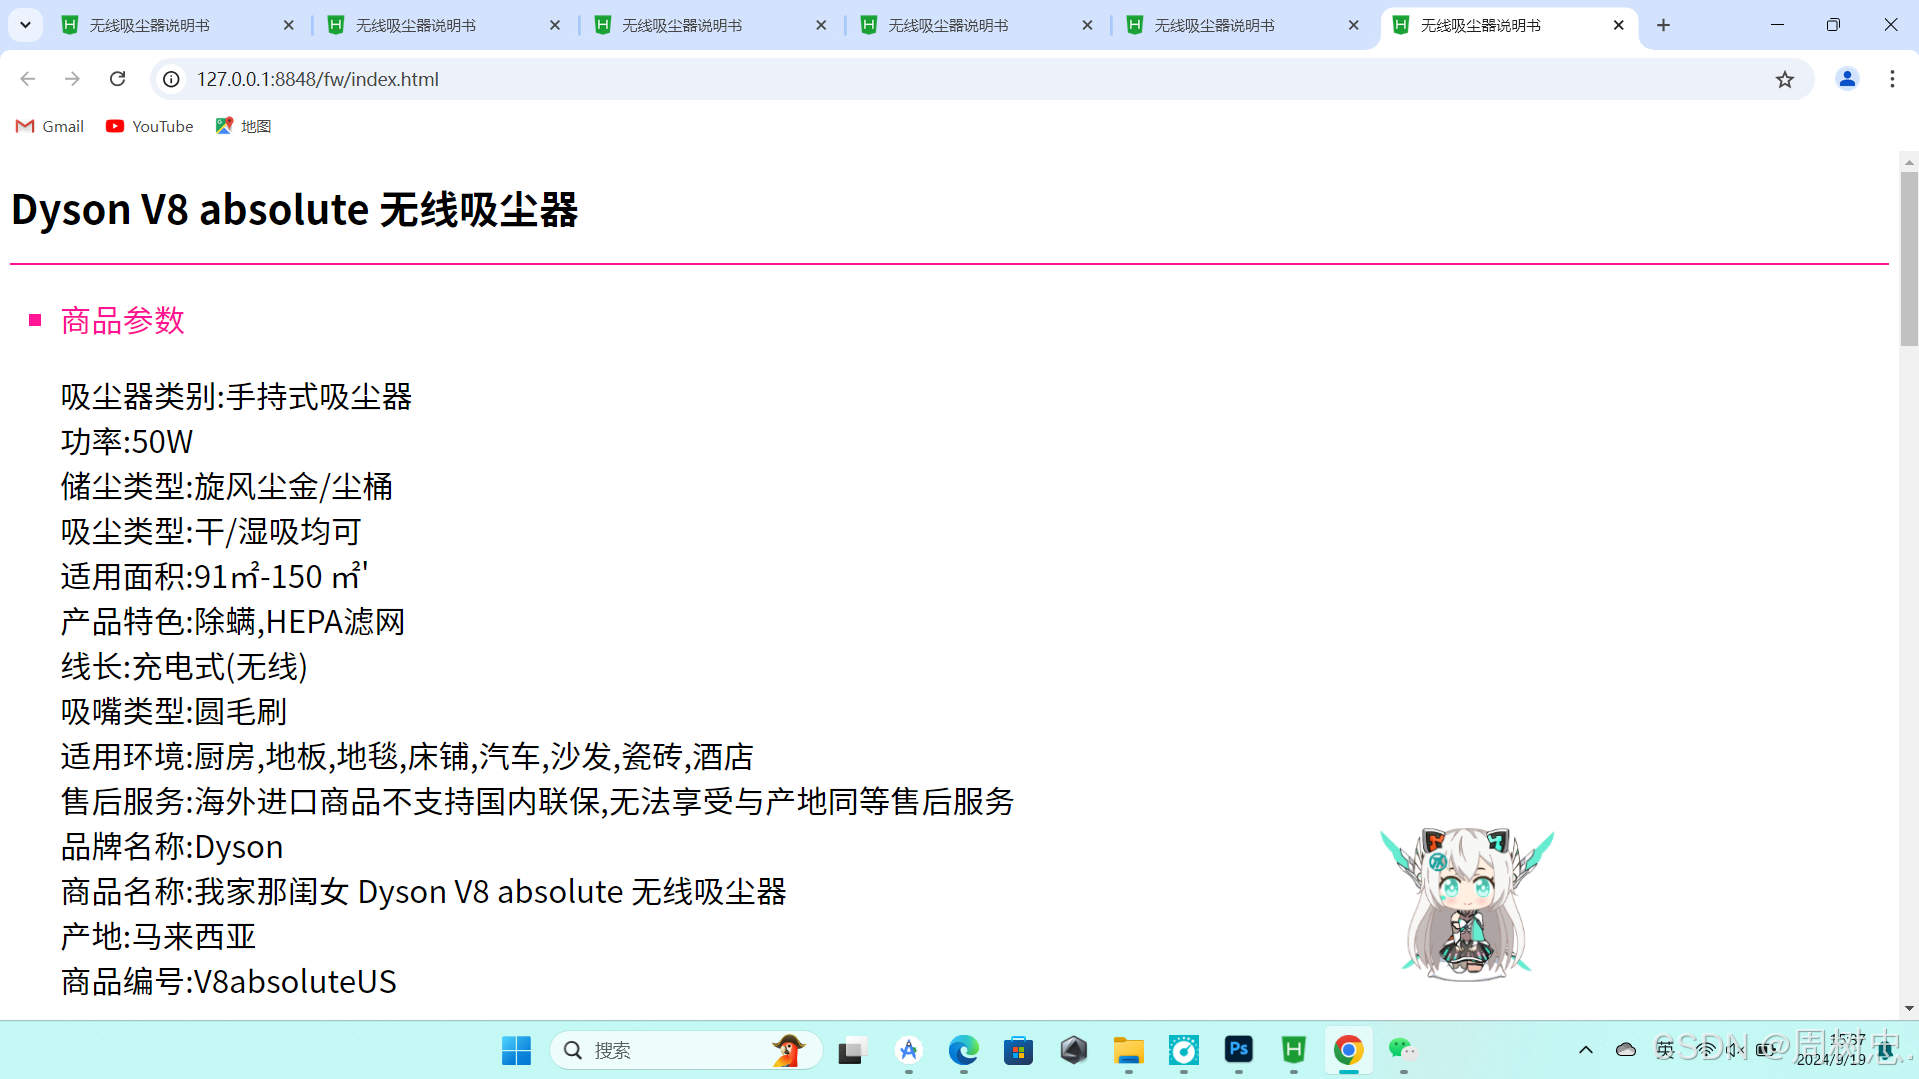Reload the current page
1919x1079 pixels.
118,79
